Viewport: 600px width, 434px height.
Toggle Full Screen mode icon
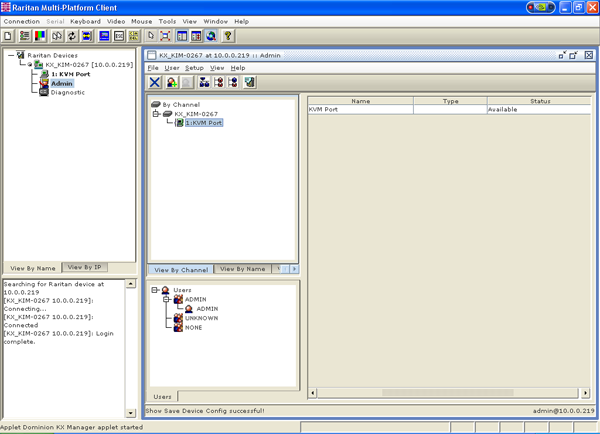165,36
